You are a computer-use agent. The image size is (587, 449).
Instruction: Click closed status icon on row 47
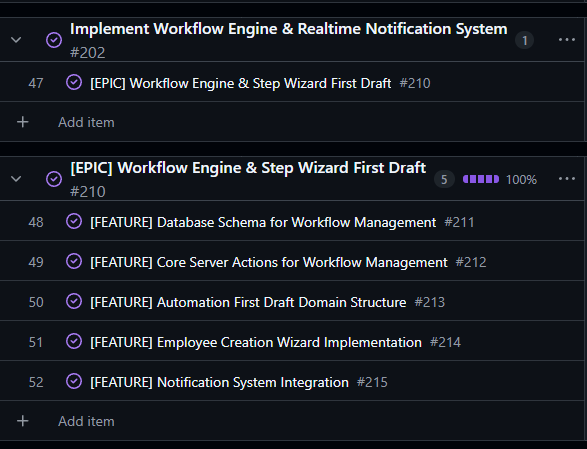(74, 82)
